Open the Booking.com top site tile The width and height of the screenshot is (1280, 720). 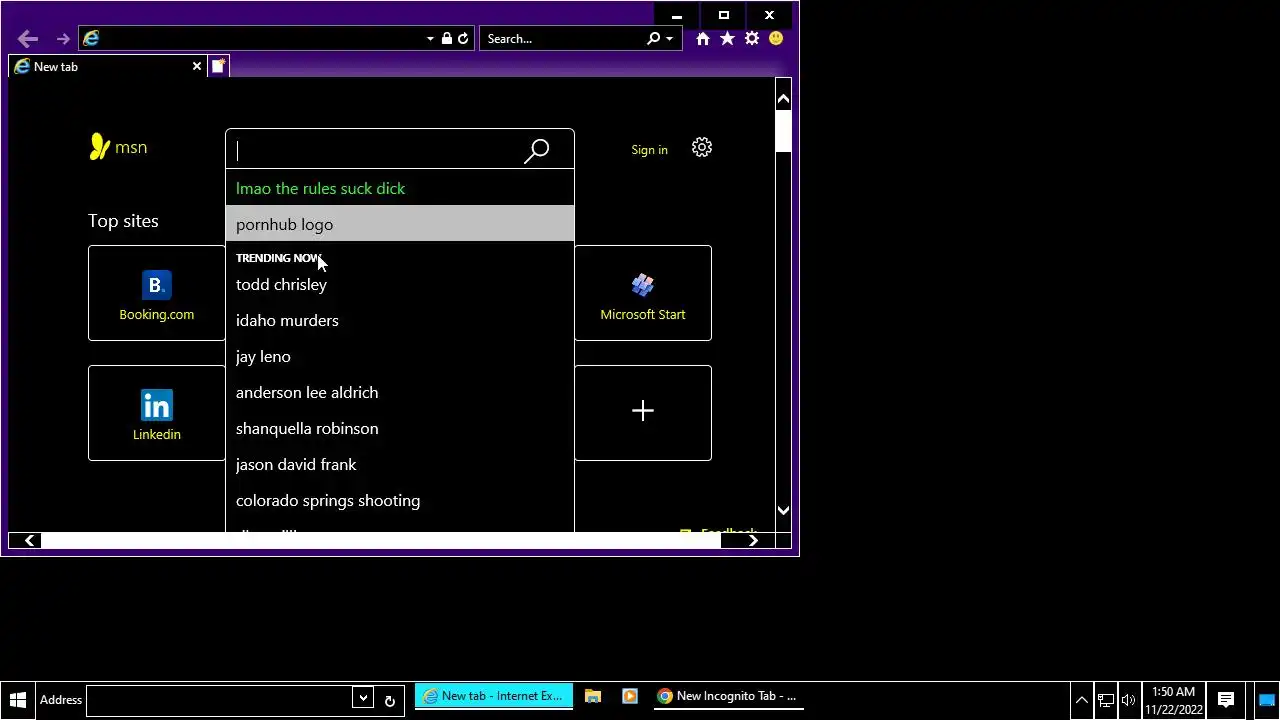pyautogui.click(x=157, y=293)
